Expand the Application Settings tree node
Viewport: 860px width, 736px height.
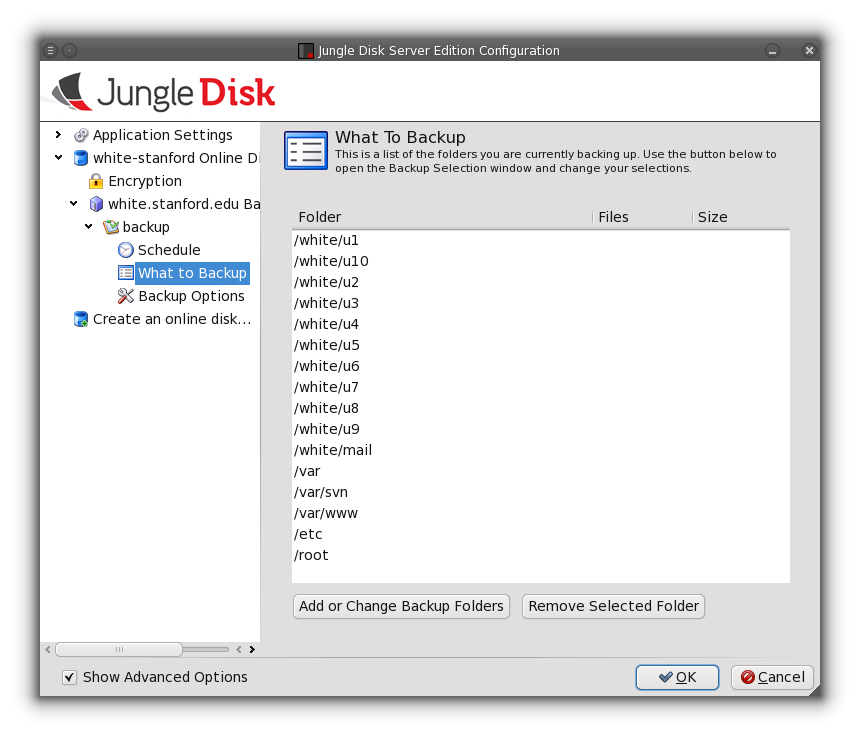tap(58, 135)
